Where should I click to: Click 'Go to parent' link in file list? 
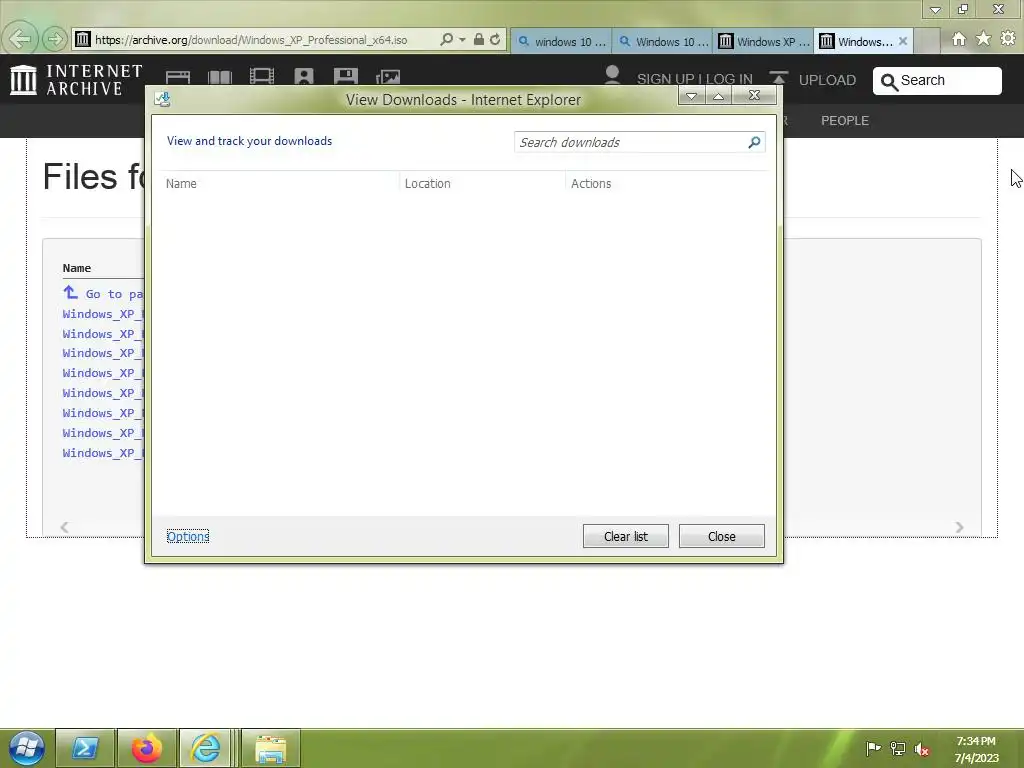tap(103, 293)
